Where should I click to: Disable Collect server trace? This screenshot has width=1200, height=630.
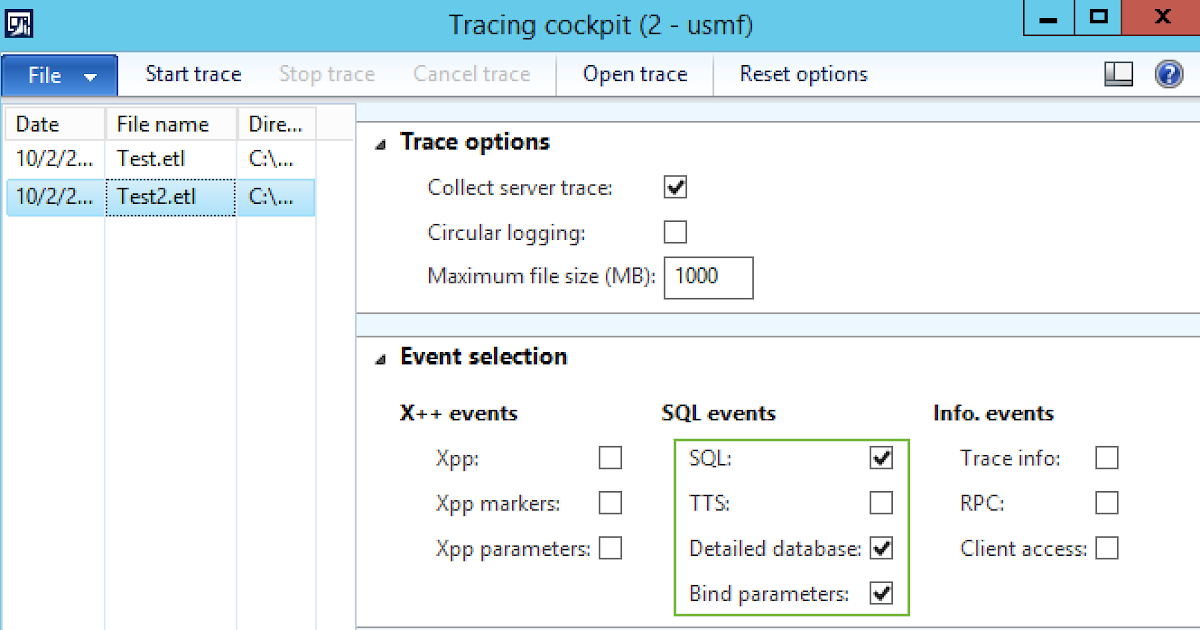tap(675, 187)
